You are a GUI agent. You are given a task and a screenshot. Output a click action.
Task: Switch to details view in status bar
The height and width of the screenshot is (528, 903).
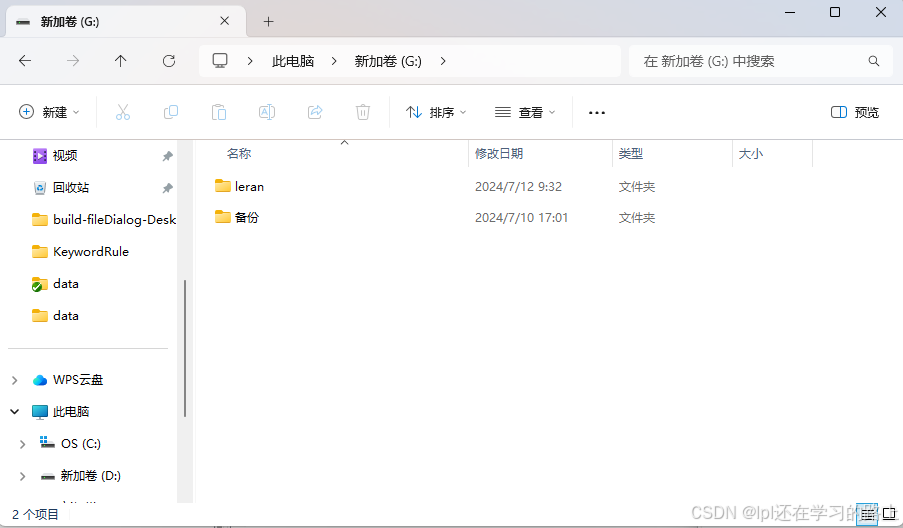(867, 514)
